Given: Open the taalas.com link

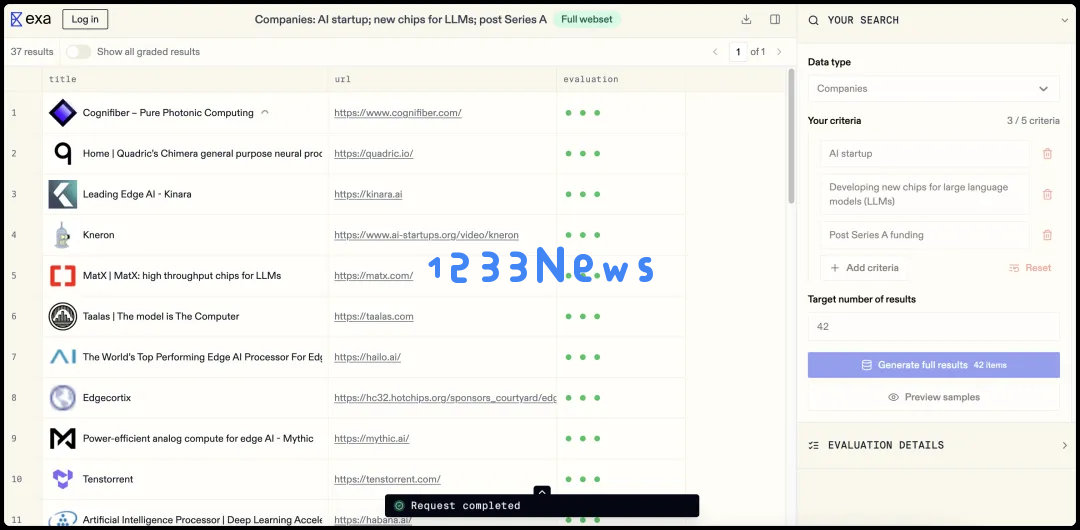Looking at the screenshot, I should pyautogui.click(x=373, y=316).
